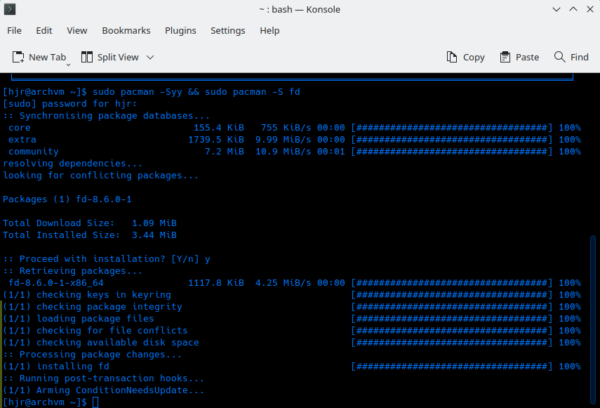Open the Help menu
The width and height of the screenshot is (600, 408).
pyautogui.click(x=270, y=31)
